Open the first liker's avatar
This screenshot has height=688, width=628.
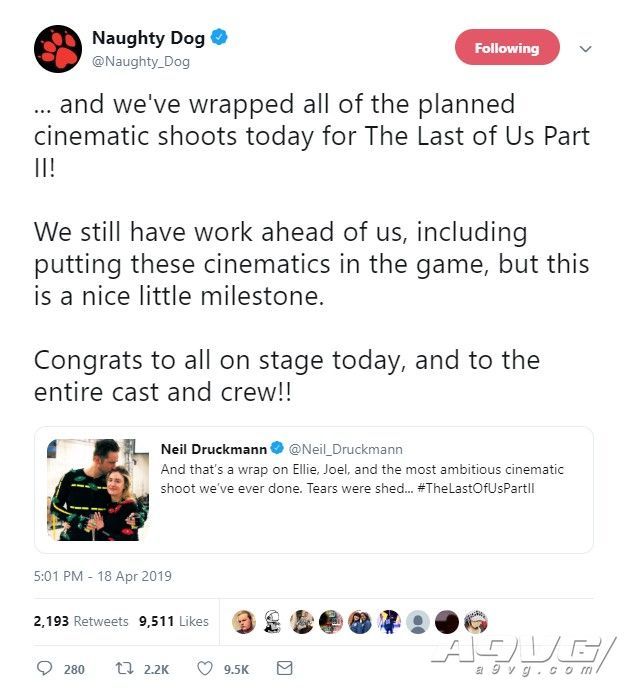click(244, 621)
